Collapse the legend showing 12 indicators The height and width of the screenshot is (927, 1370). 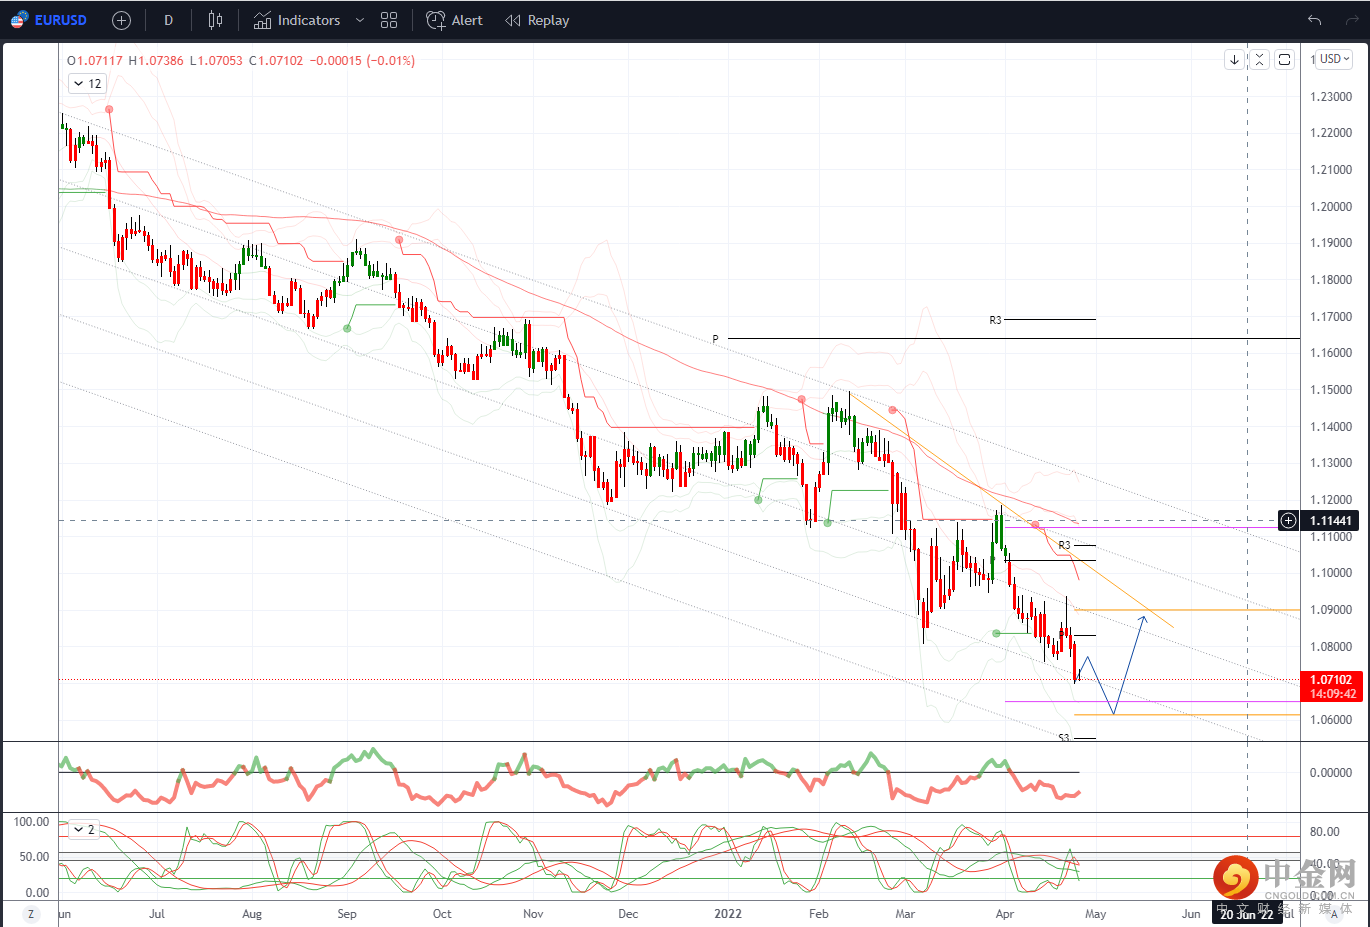click(x=88, y=84)
